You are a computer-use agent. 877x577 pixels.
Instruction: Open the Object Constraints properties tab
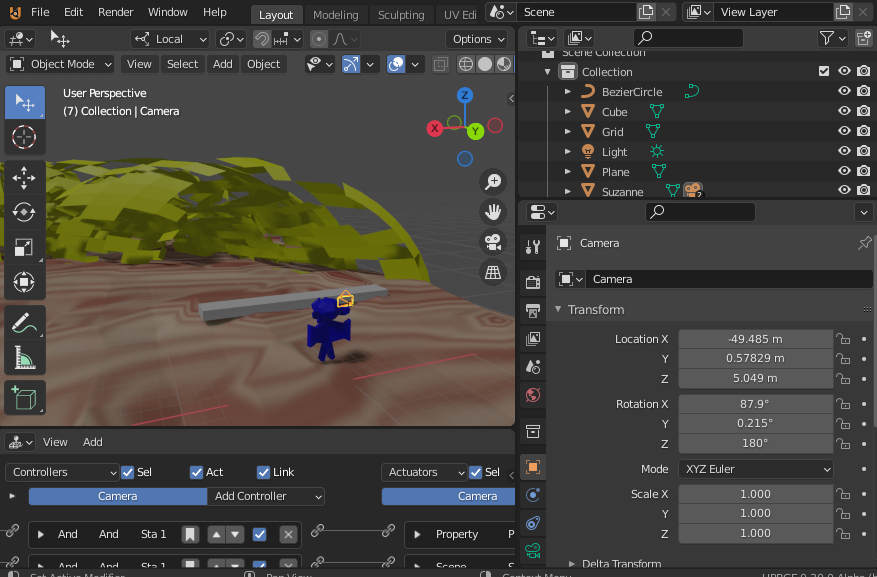pyautogui.click(x=532, y=523)
